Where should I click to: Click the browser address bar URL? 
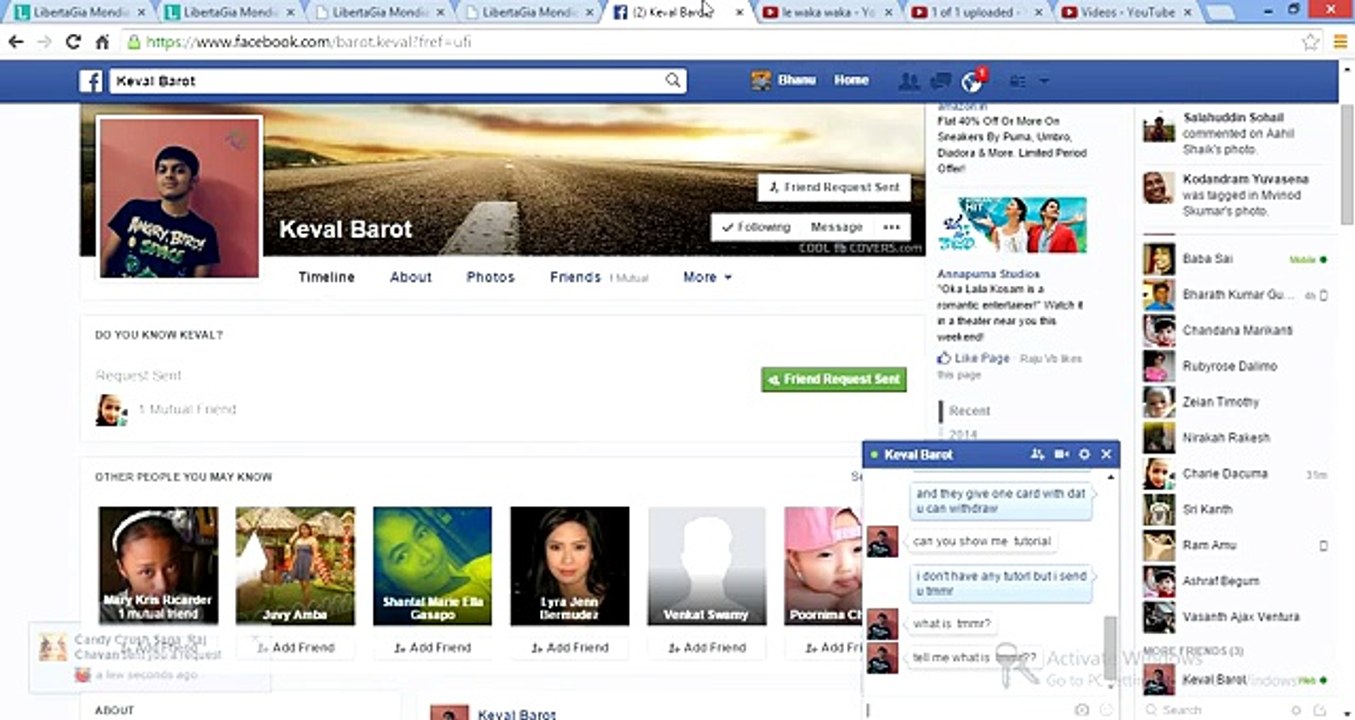pyautogui.click(x=309, y=42)
